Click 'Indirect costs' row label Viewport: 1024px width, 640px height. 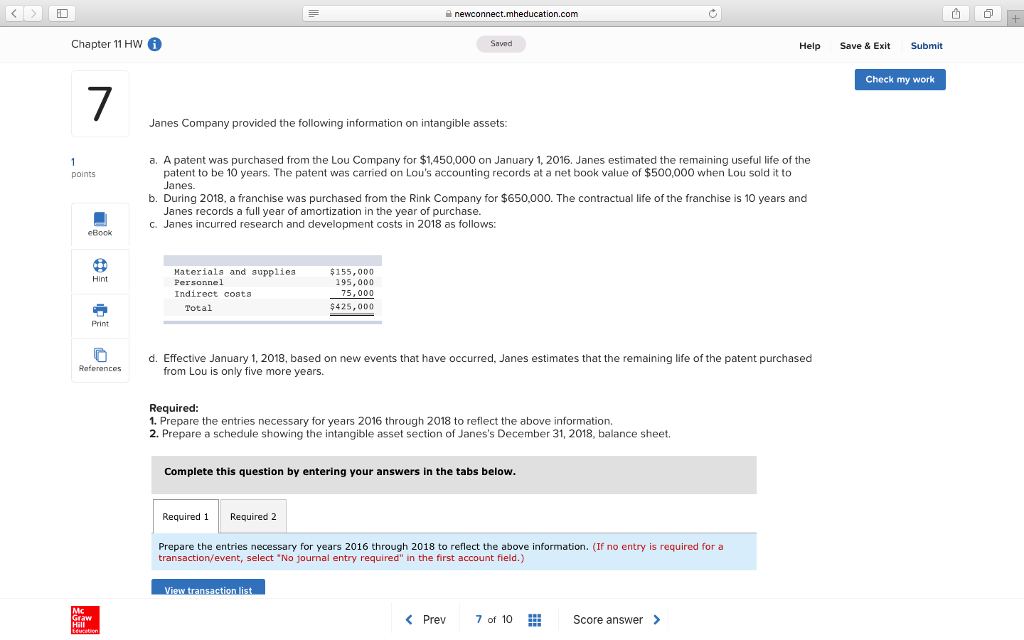[x=213, y=294]
